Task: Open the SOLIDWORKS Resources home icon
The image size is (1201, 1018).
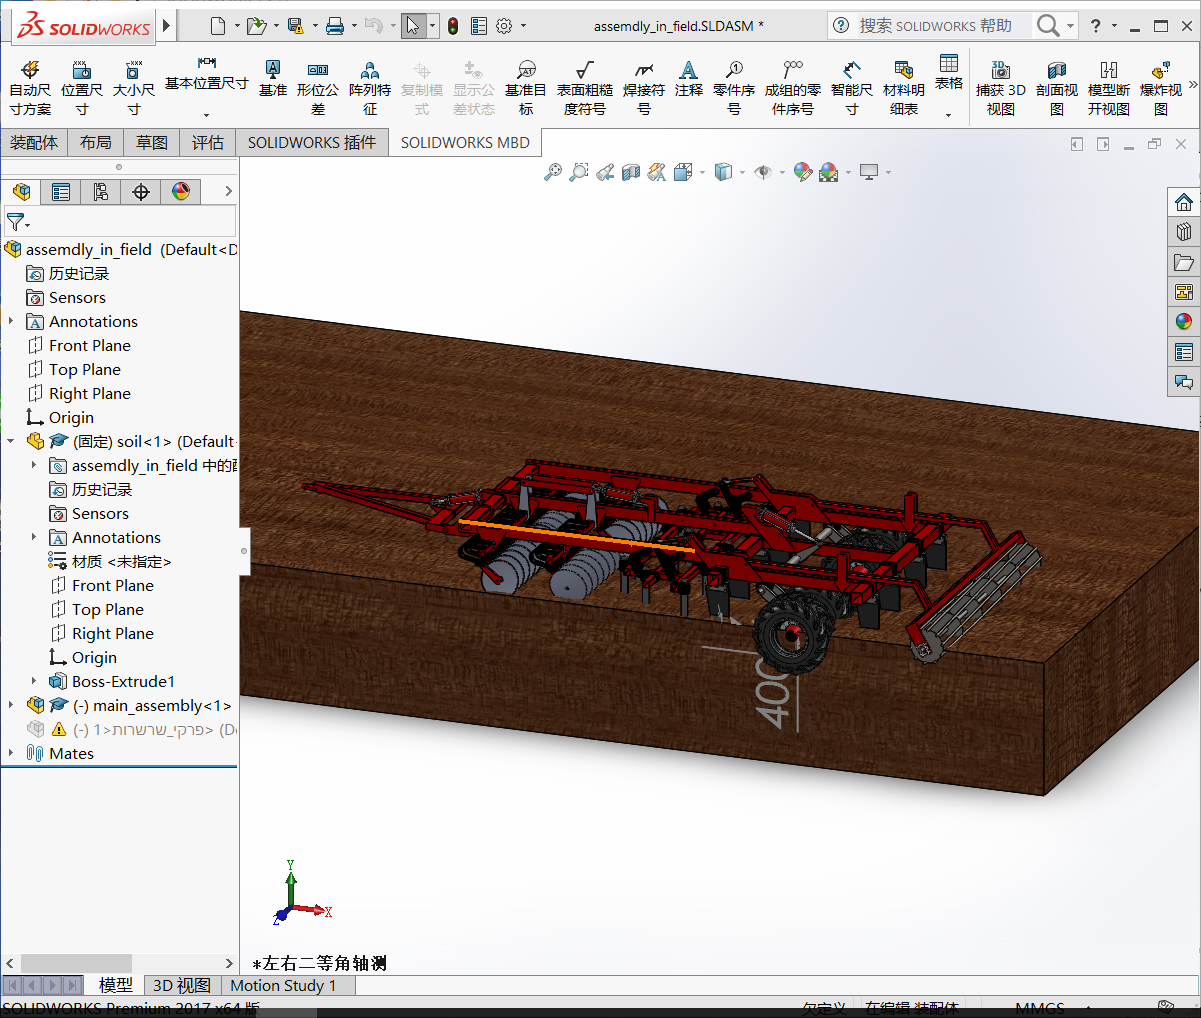Action: tap(1184, 202)
